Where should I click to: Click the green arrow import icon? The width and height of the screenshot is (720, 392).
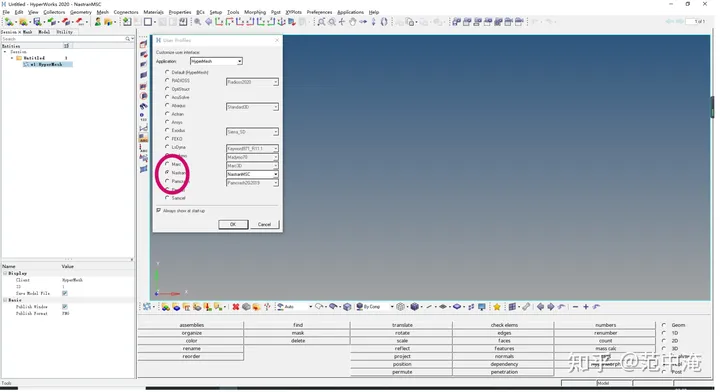[x=52, y=22]
